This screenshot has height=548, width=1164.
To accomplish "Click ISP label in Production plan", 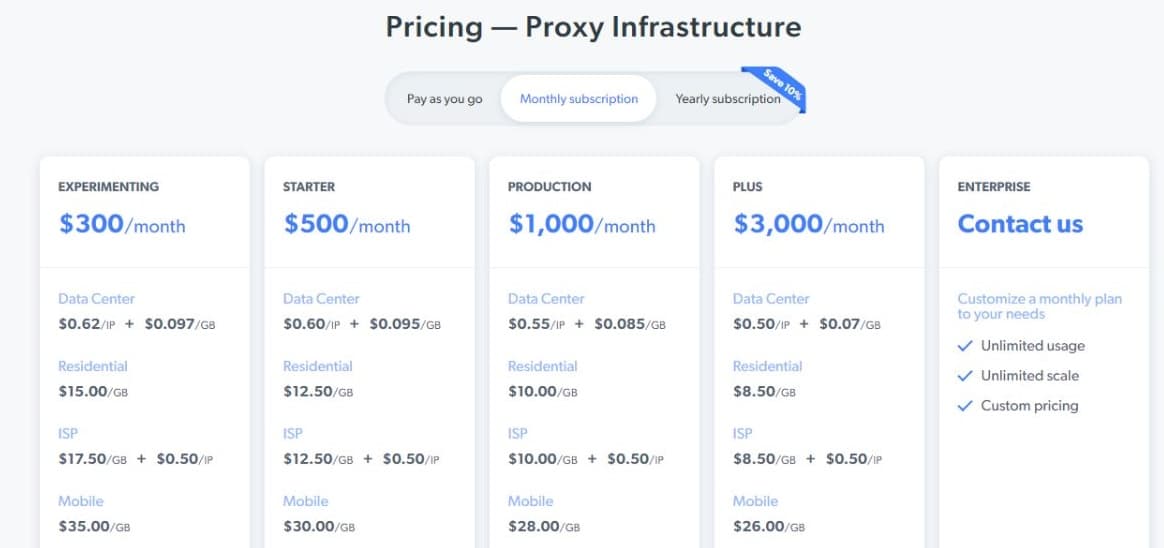I will pyautogui.click(x=520, y=434).
